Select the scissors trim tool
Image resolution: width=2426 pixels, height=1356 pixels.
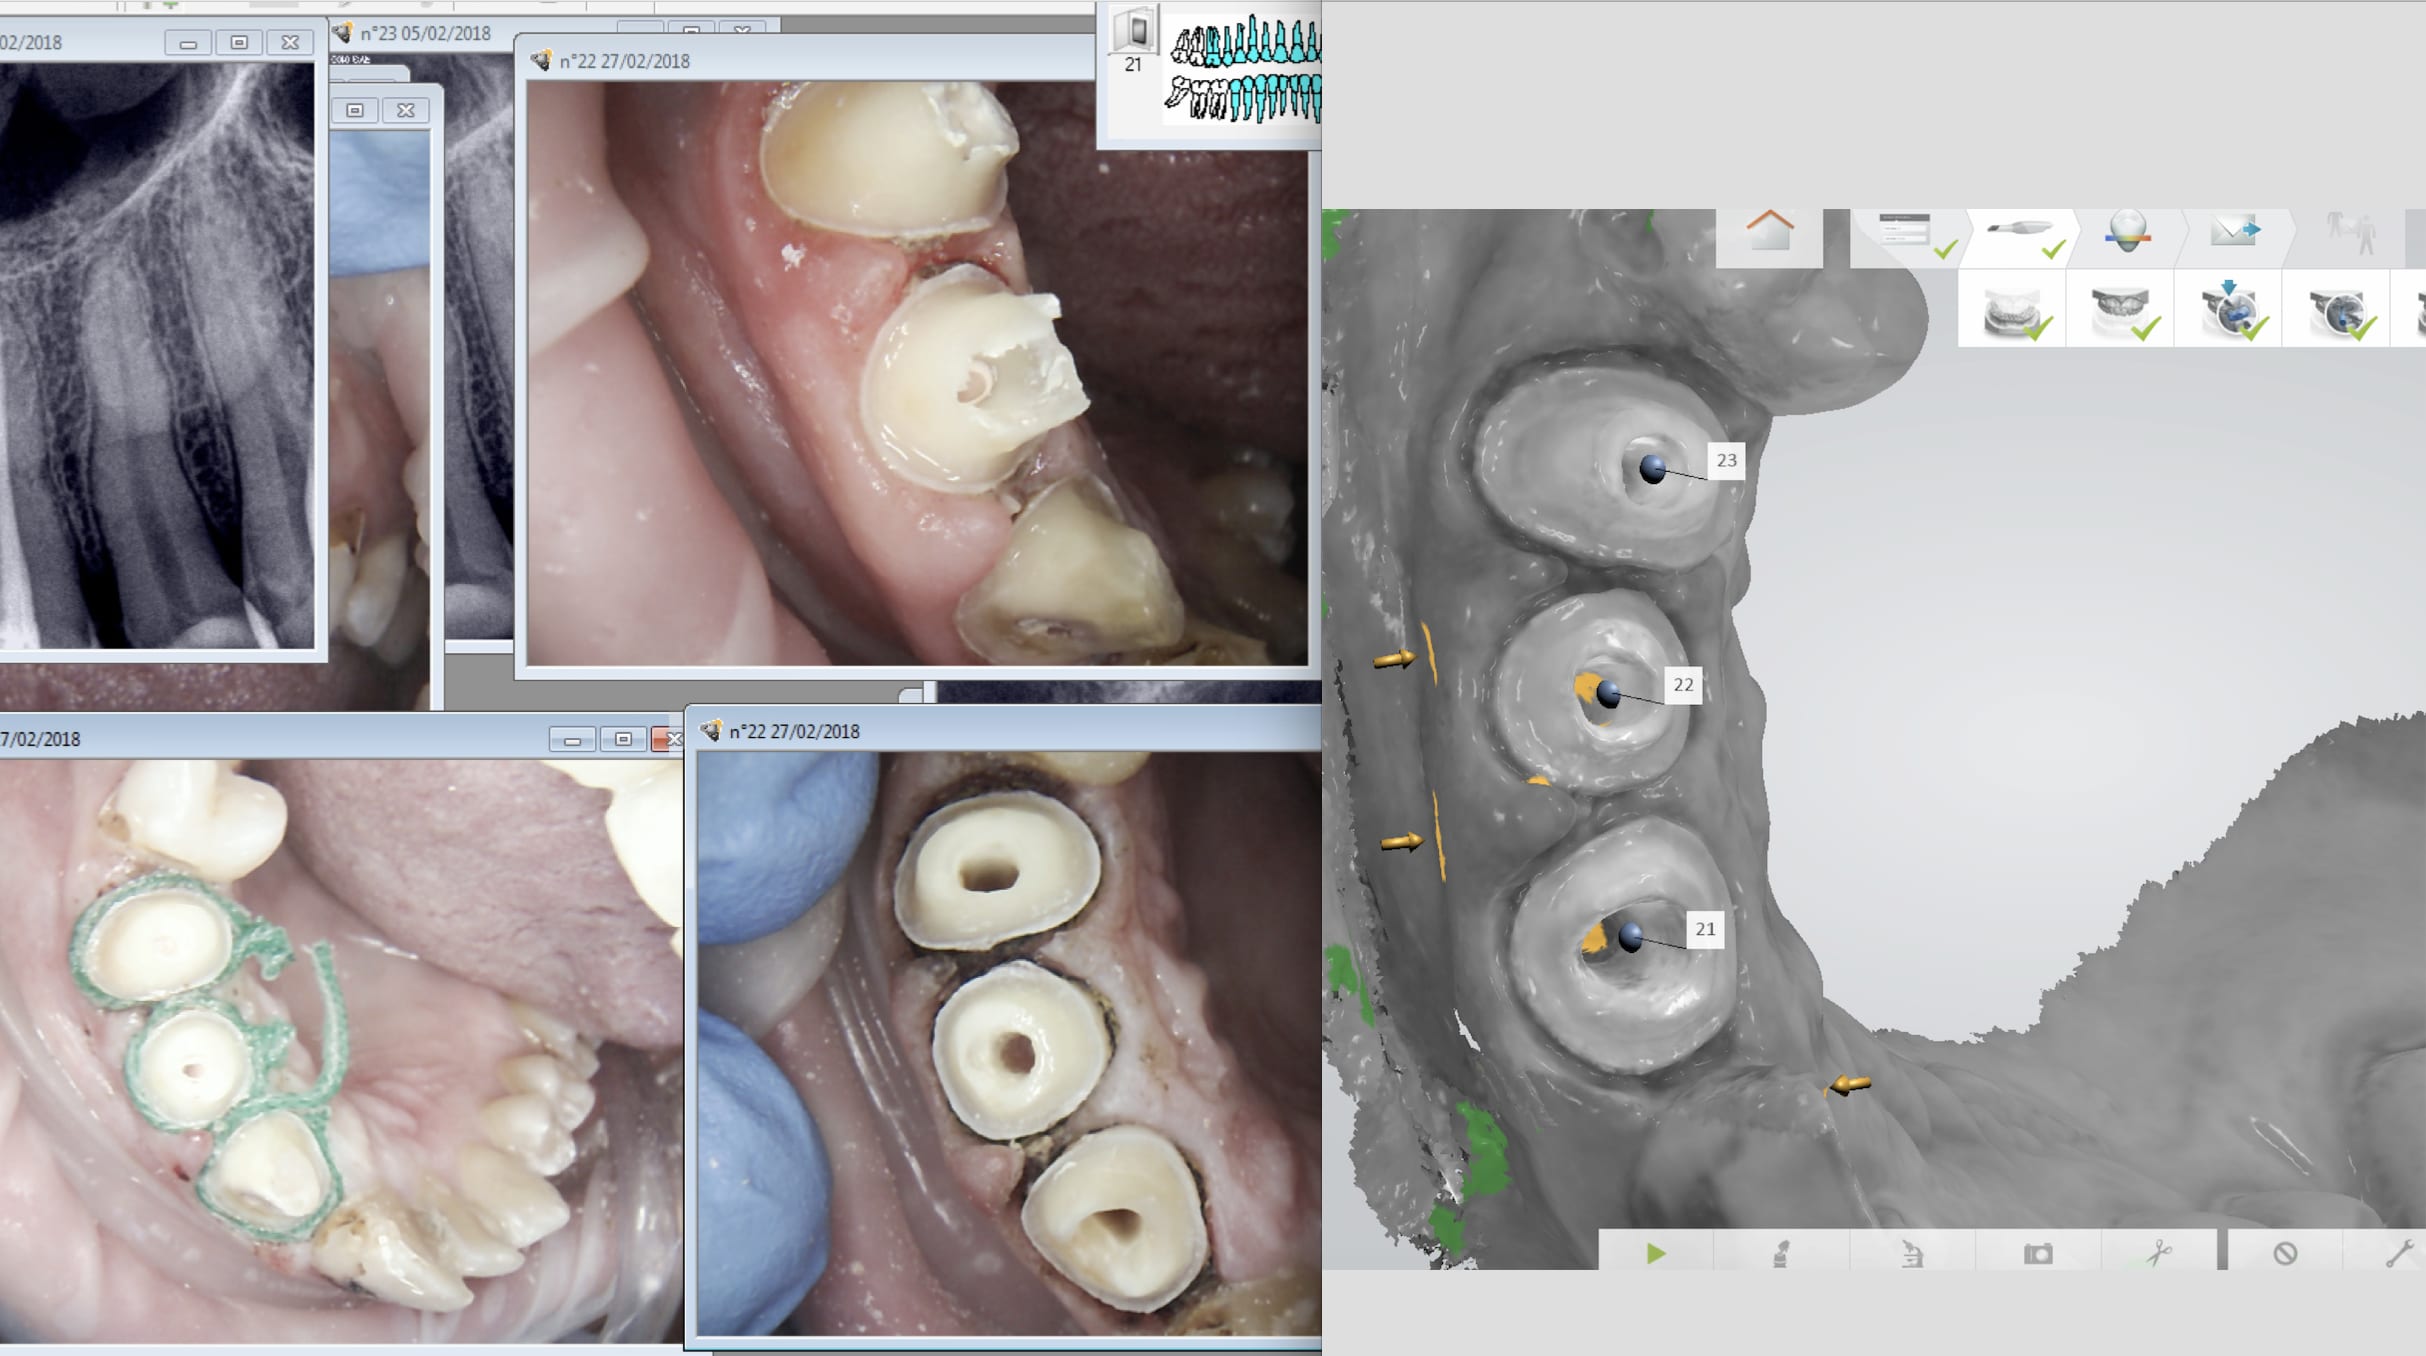click(x=2158, y=1253)
